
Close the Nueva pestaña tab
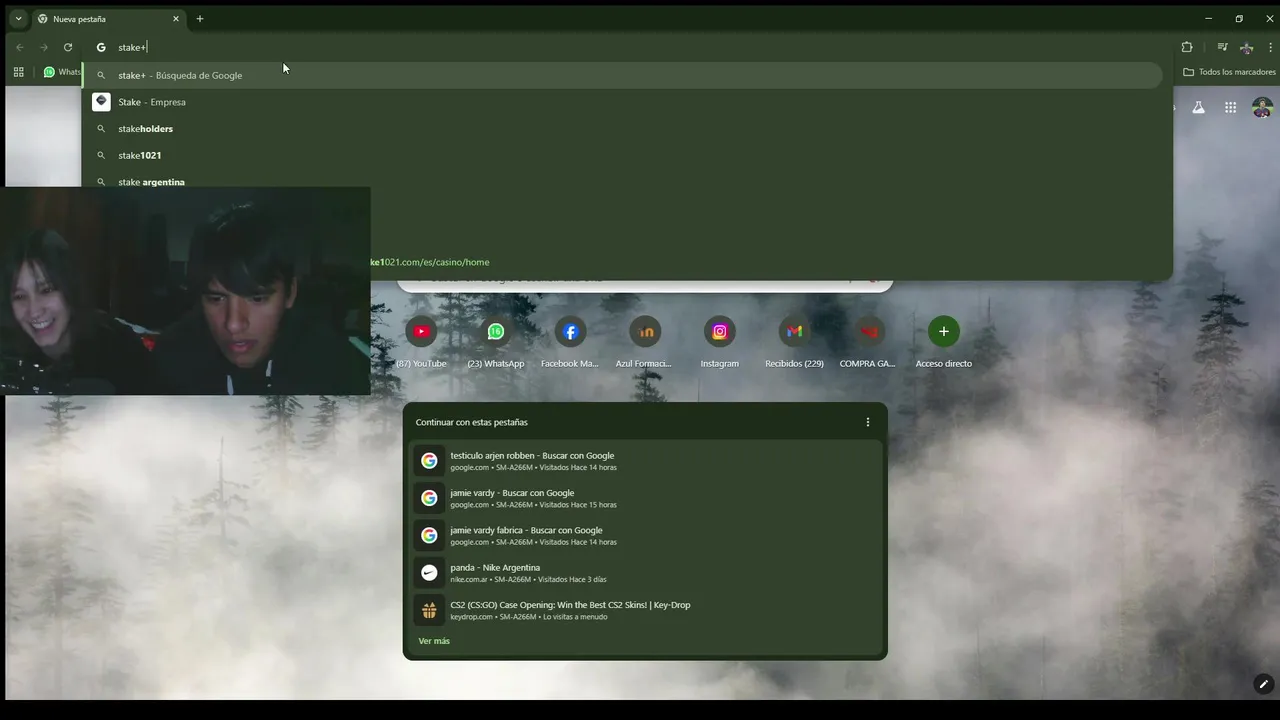pyautogui.click(x=176, y=19)
